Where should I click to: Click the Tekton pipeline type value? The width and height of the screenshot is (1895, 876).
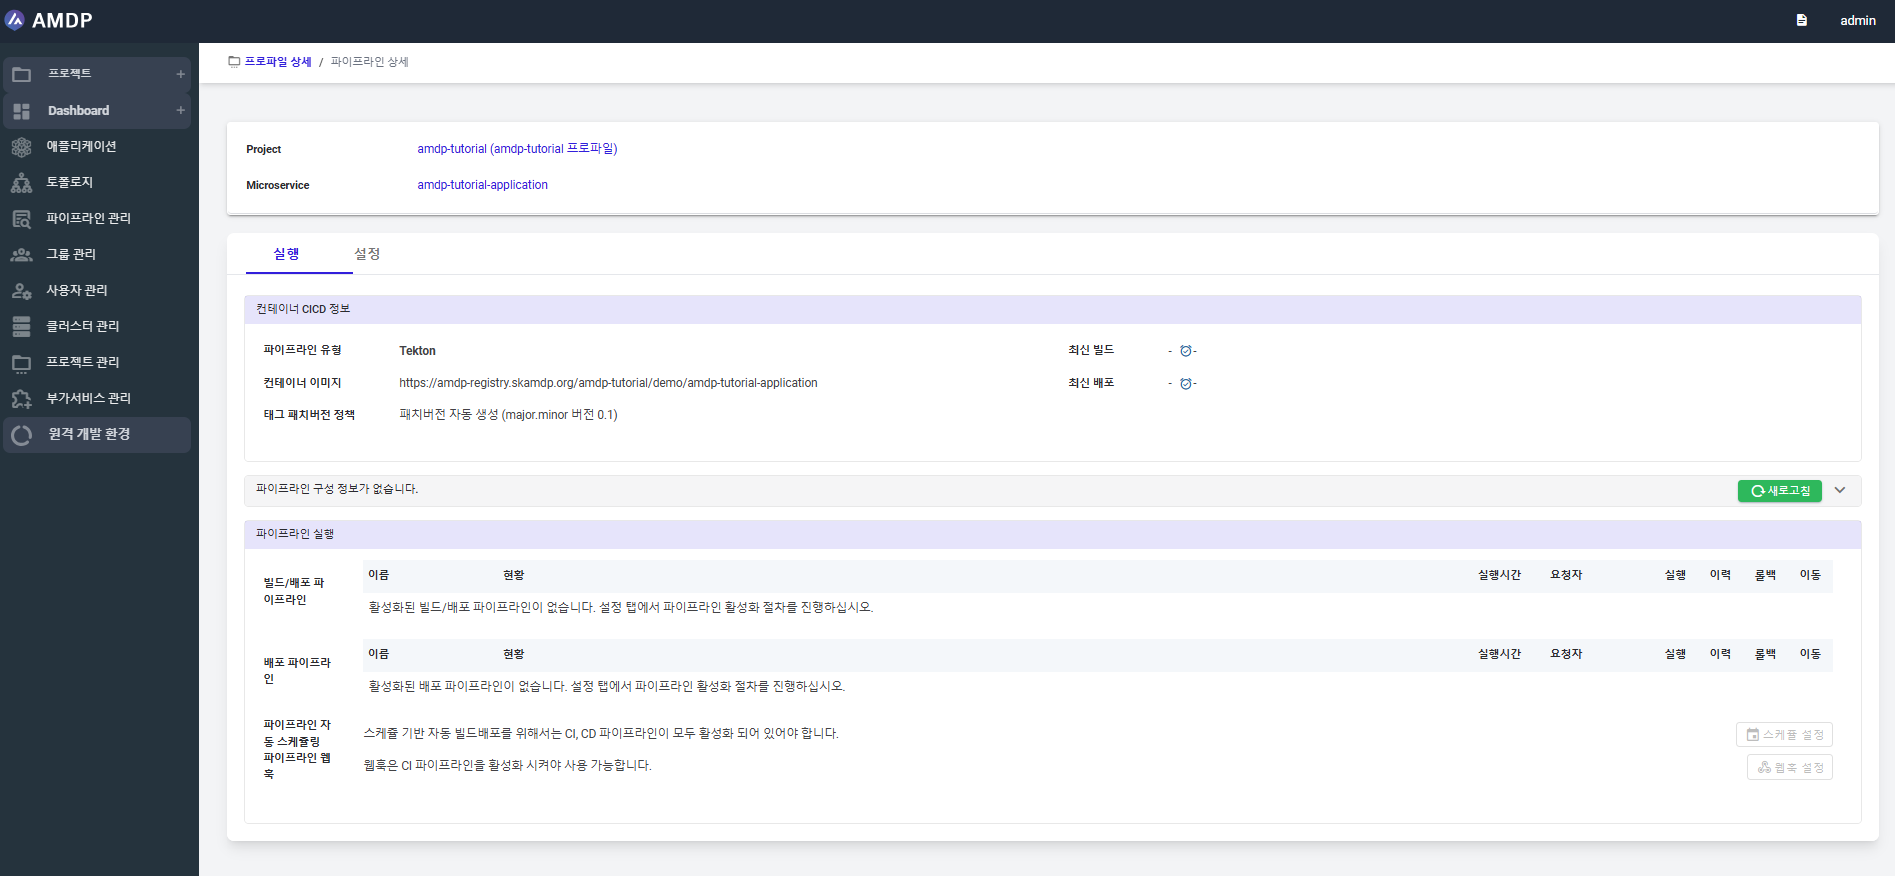[417, 351]
